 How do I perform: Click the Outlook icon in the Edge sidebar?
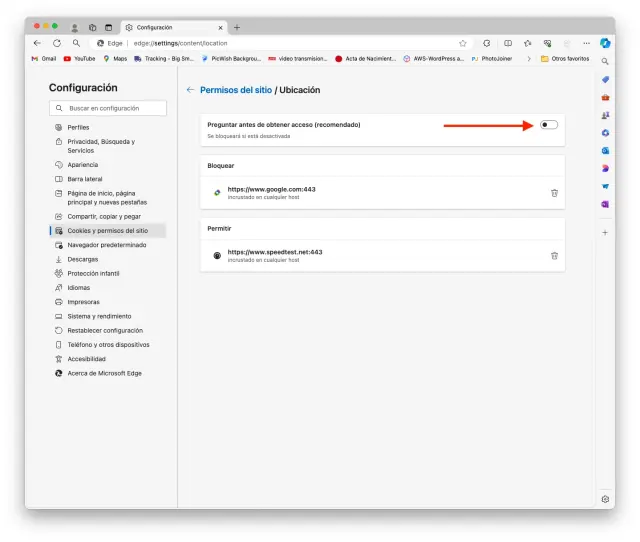point(605,150)
